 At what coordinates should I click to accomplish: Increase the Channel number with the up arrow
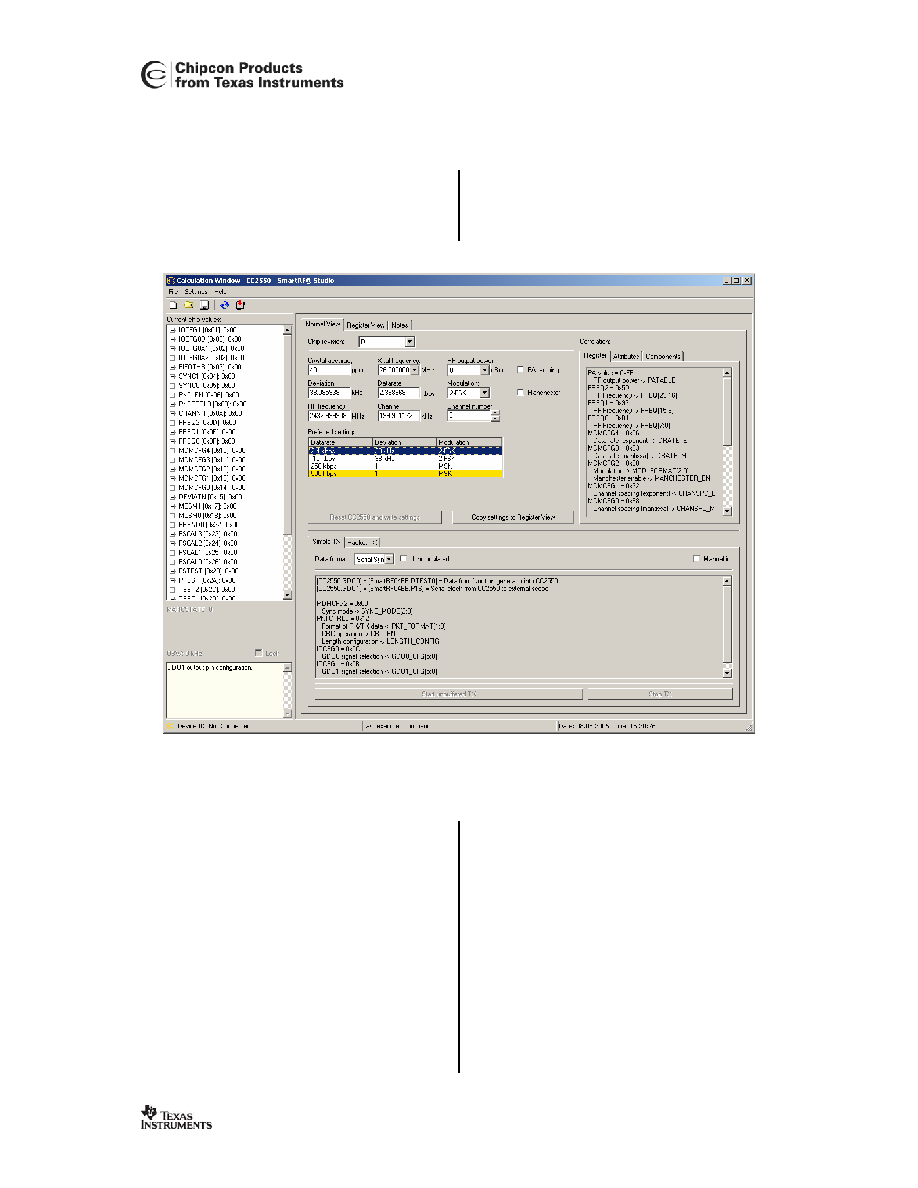[495, 413]
